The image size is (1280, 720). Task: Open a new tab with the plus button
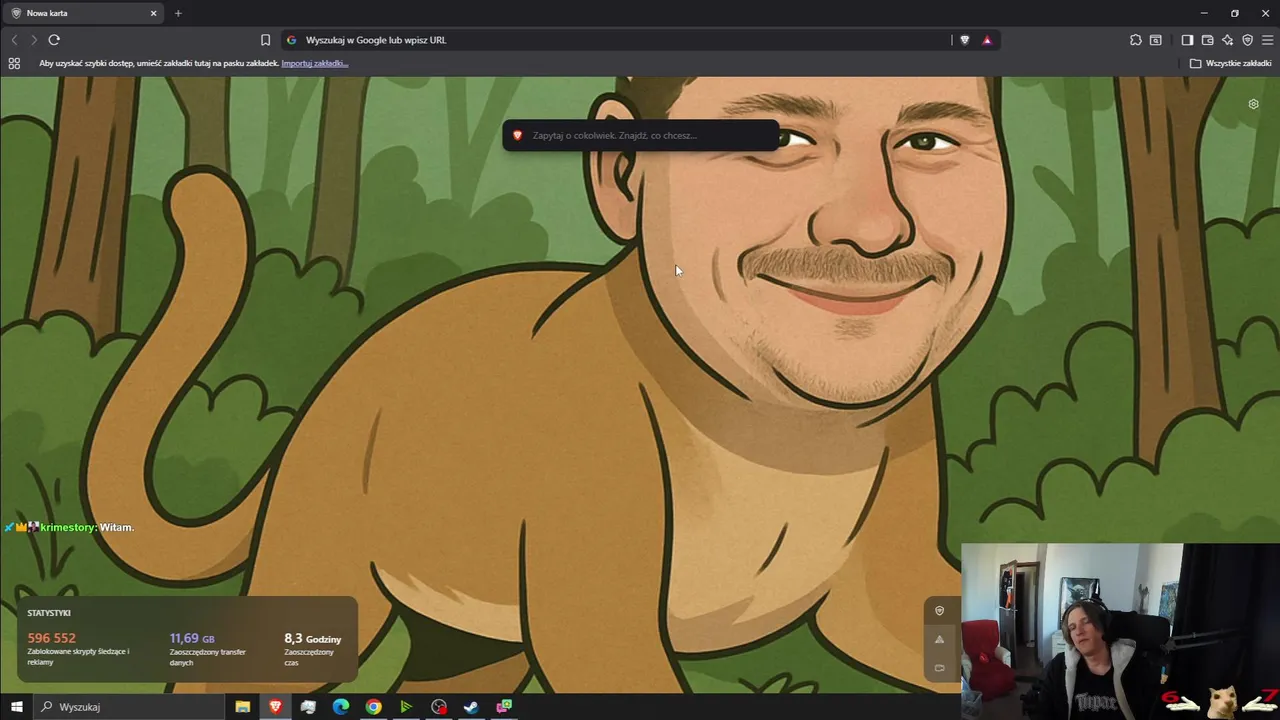178,13
